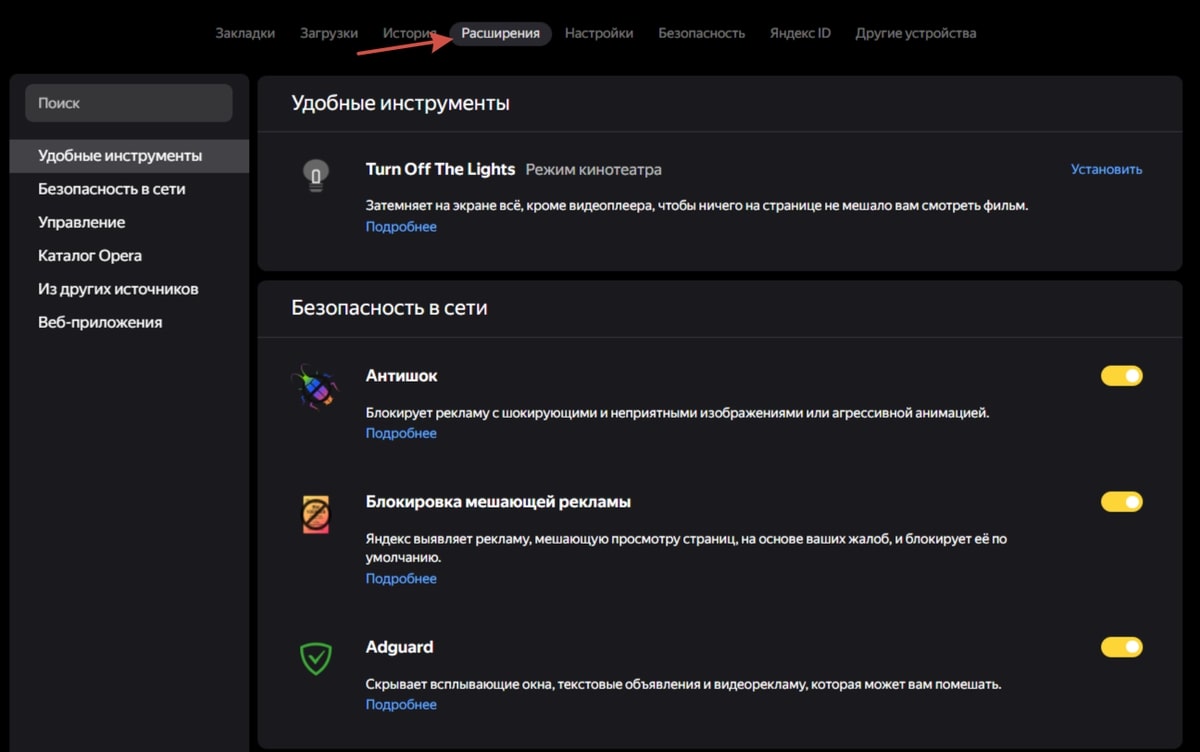The width and height of the screenshot is (1200, 752).
Task: Open the История tab
Action: pyautogui.click(x=409, y=33)
